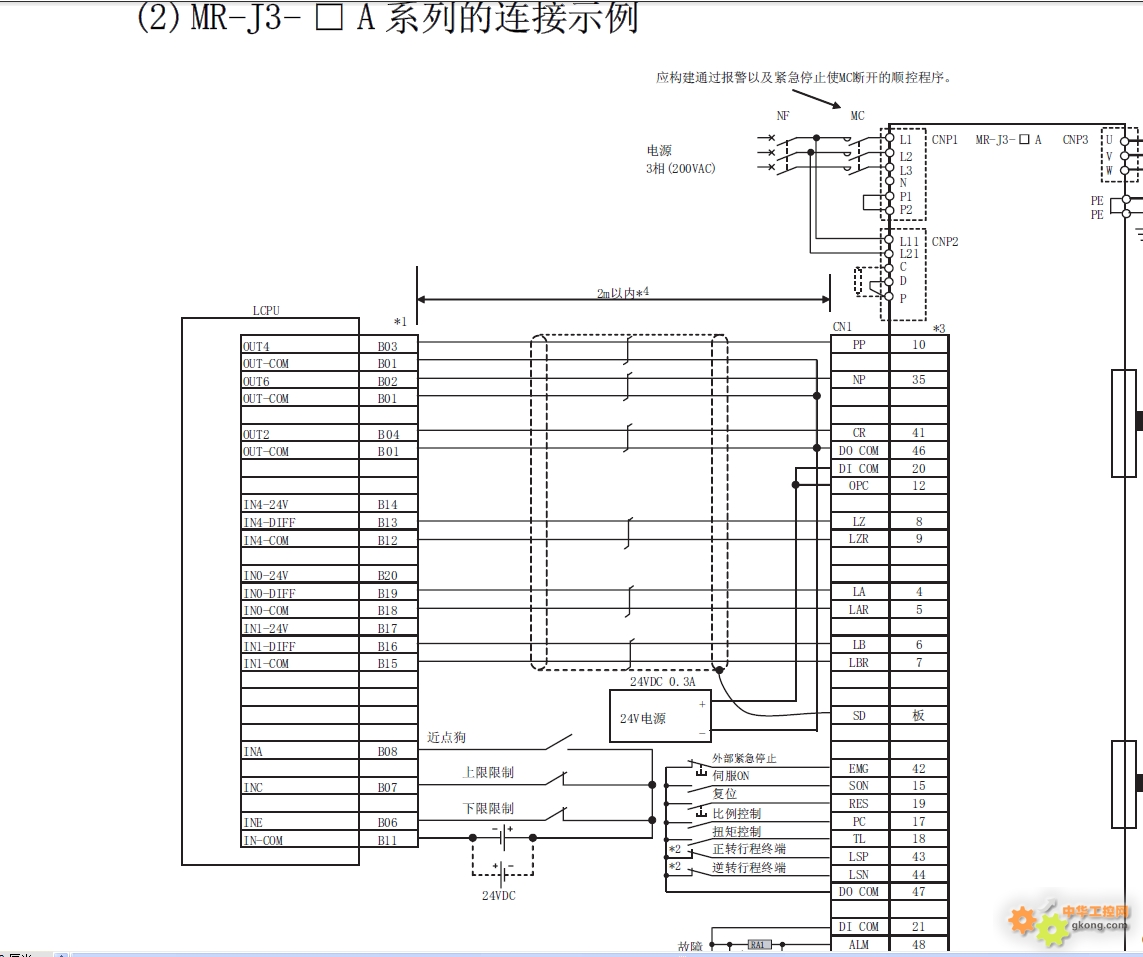Select the IN4-24V signal cell

pyautogui.click(x=300, y=504)
